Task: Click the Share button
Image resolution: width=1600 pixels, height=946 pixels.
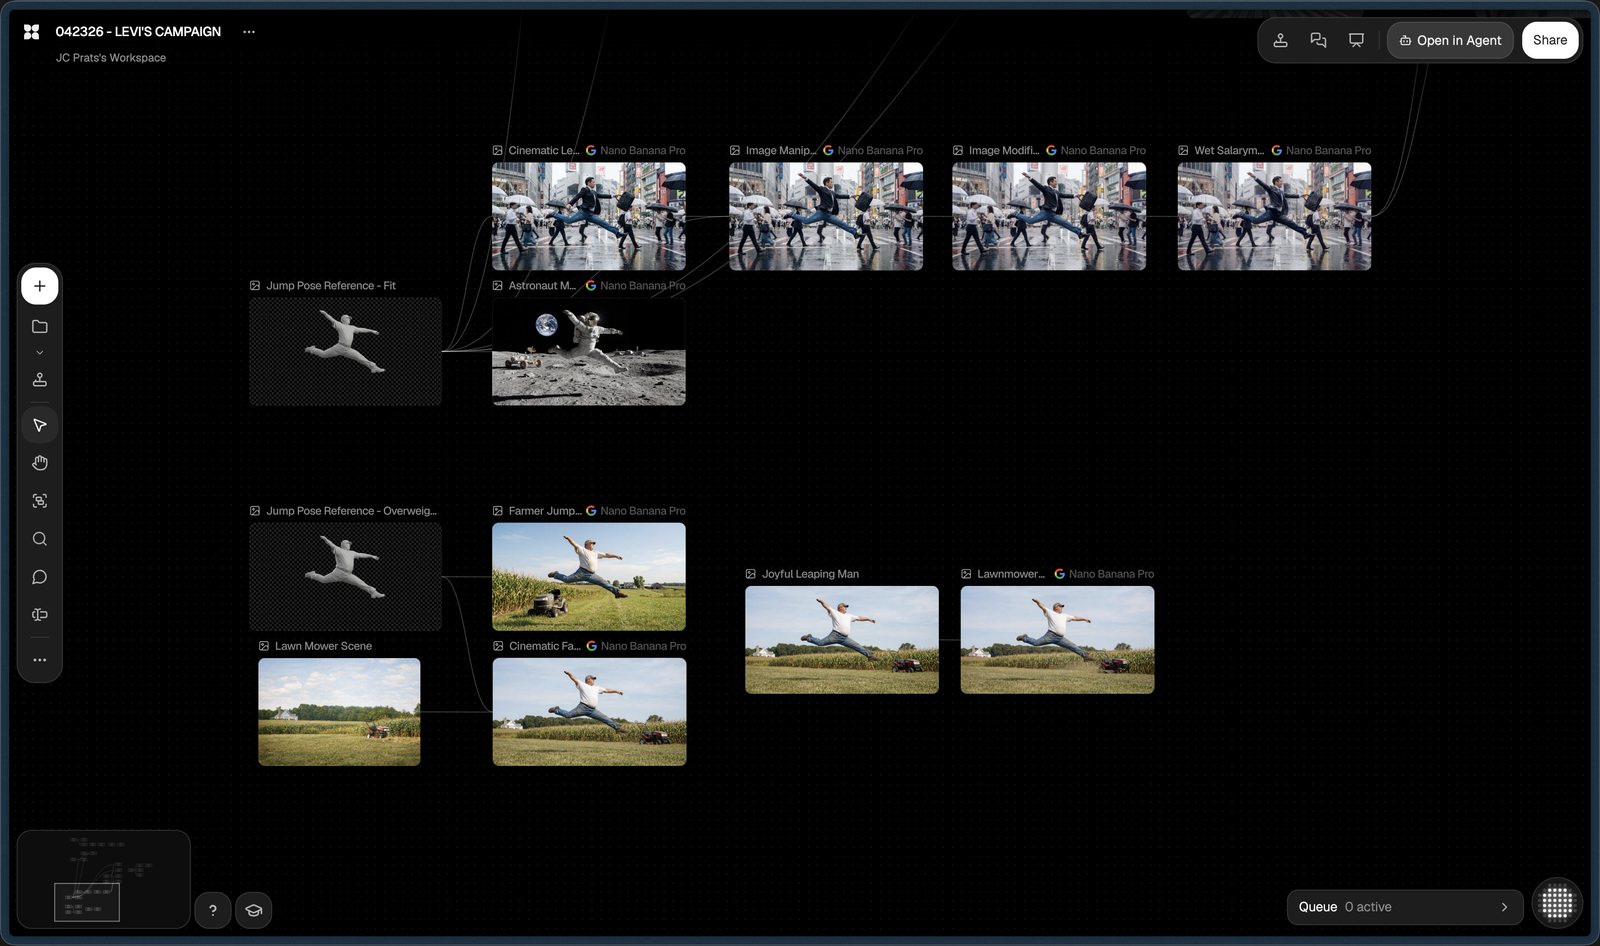Action: tap(1550, 40)
